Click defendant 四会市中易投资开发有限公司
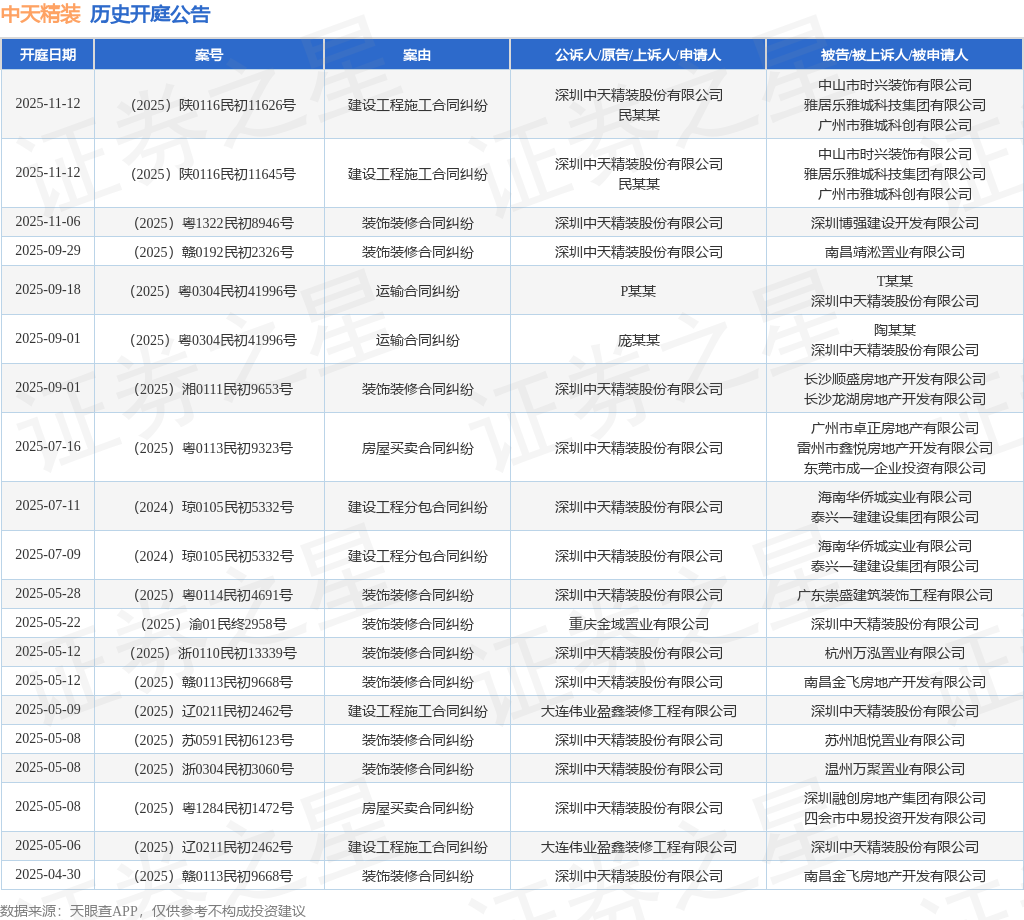This screenshot has width=1024, height=920. click(x=895, y=818)
